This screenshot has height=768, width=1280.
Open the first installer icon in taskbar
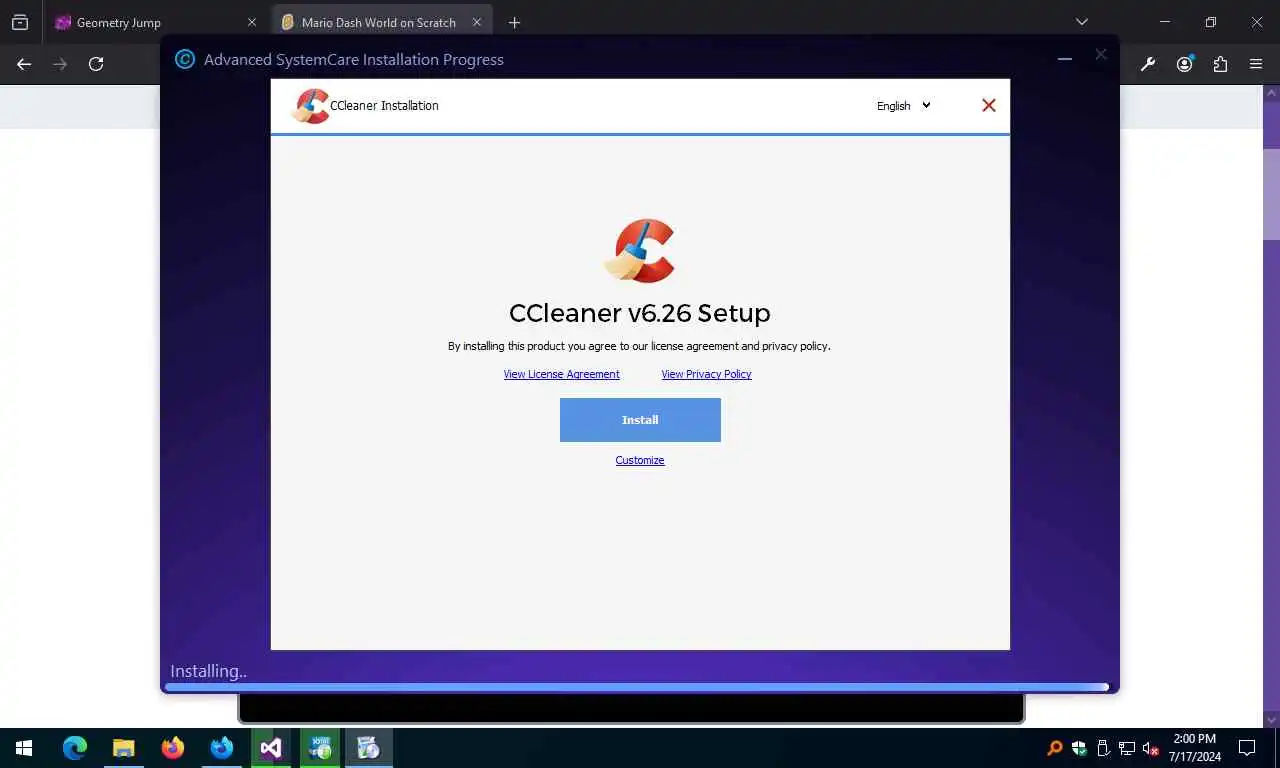click(319, 748)
